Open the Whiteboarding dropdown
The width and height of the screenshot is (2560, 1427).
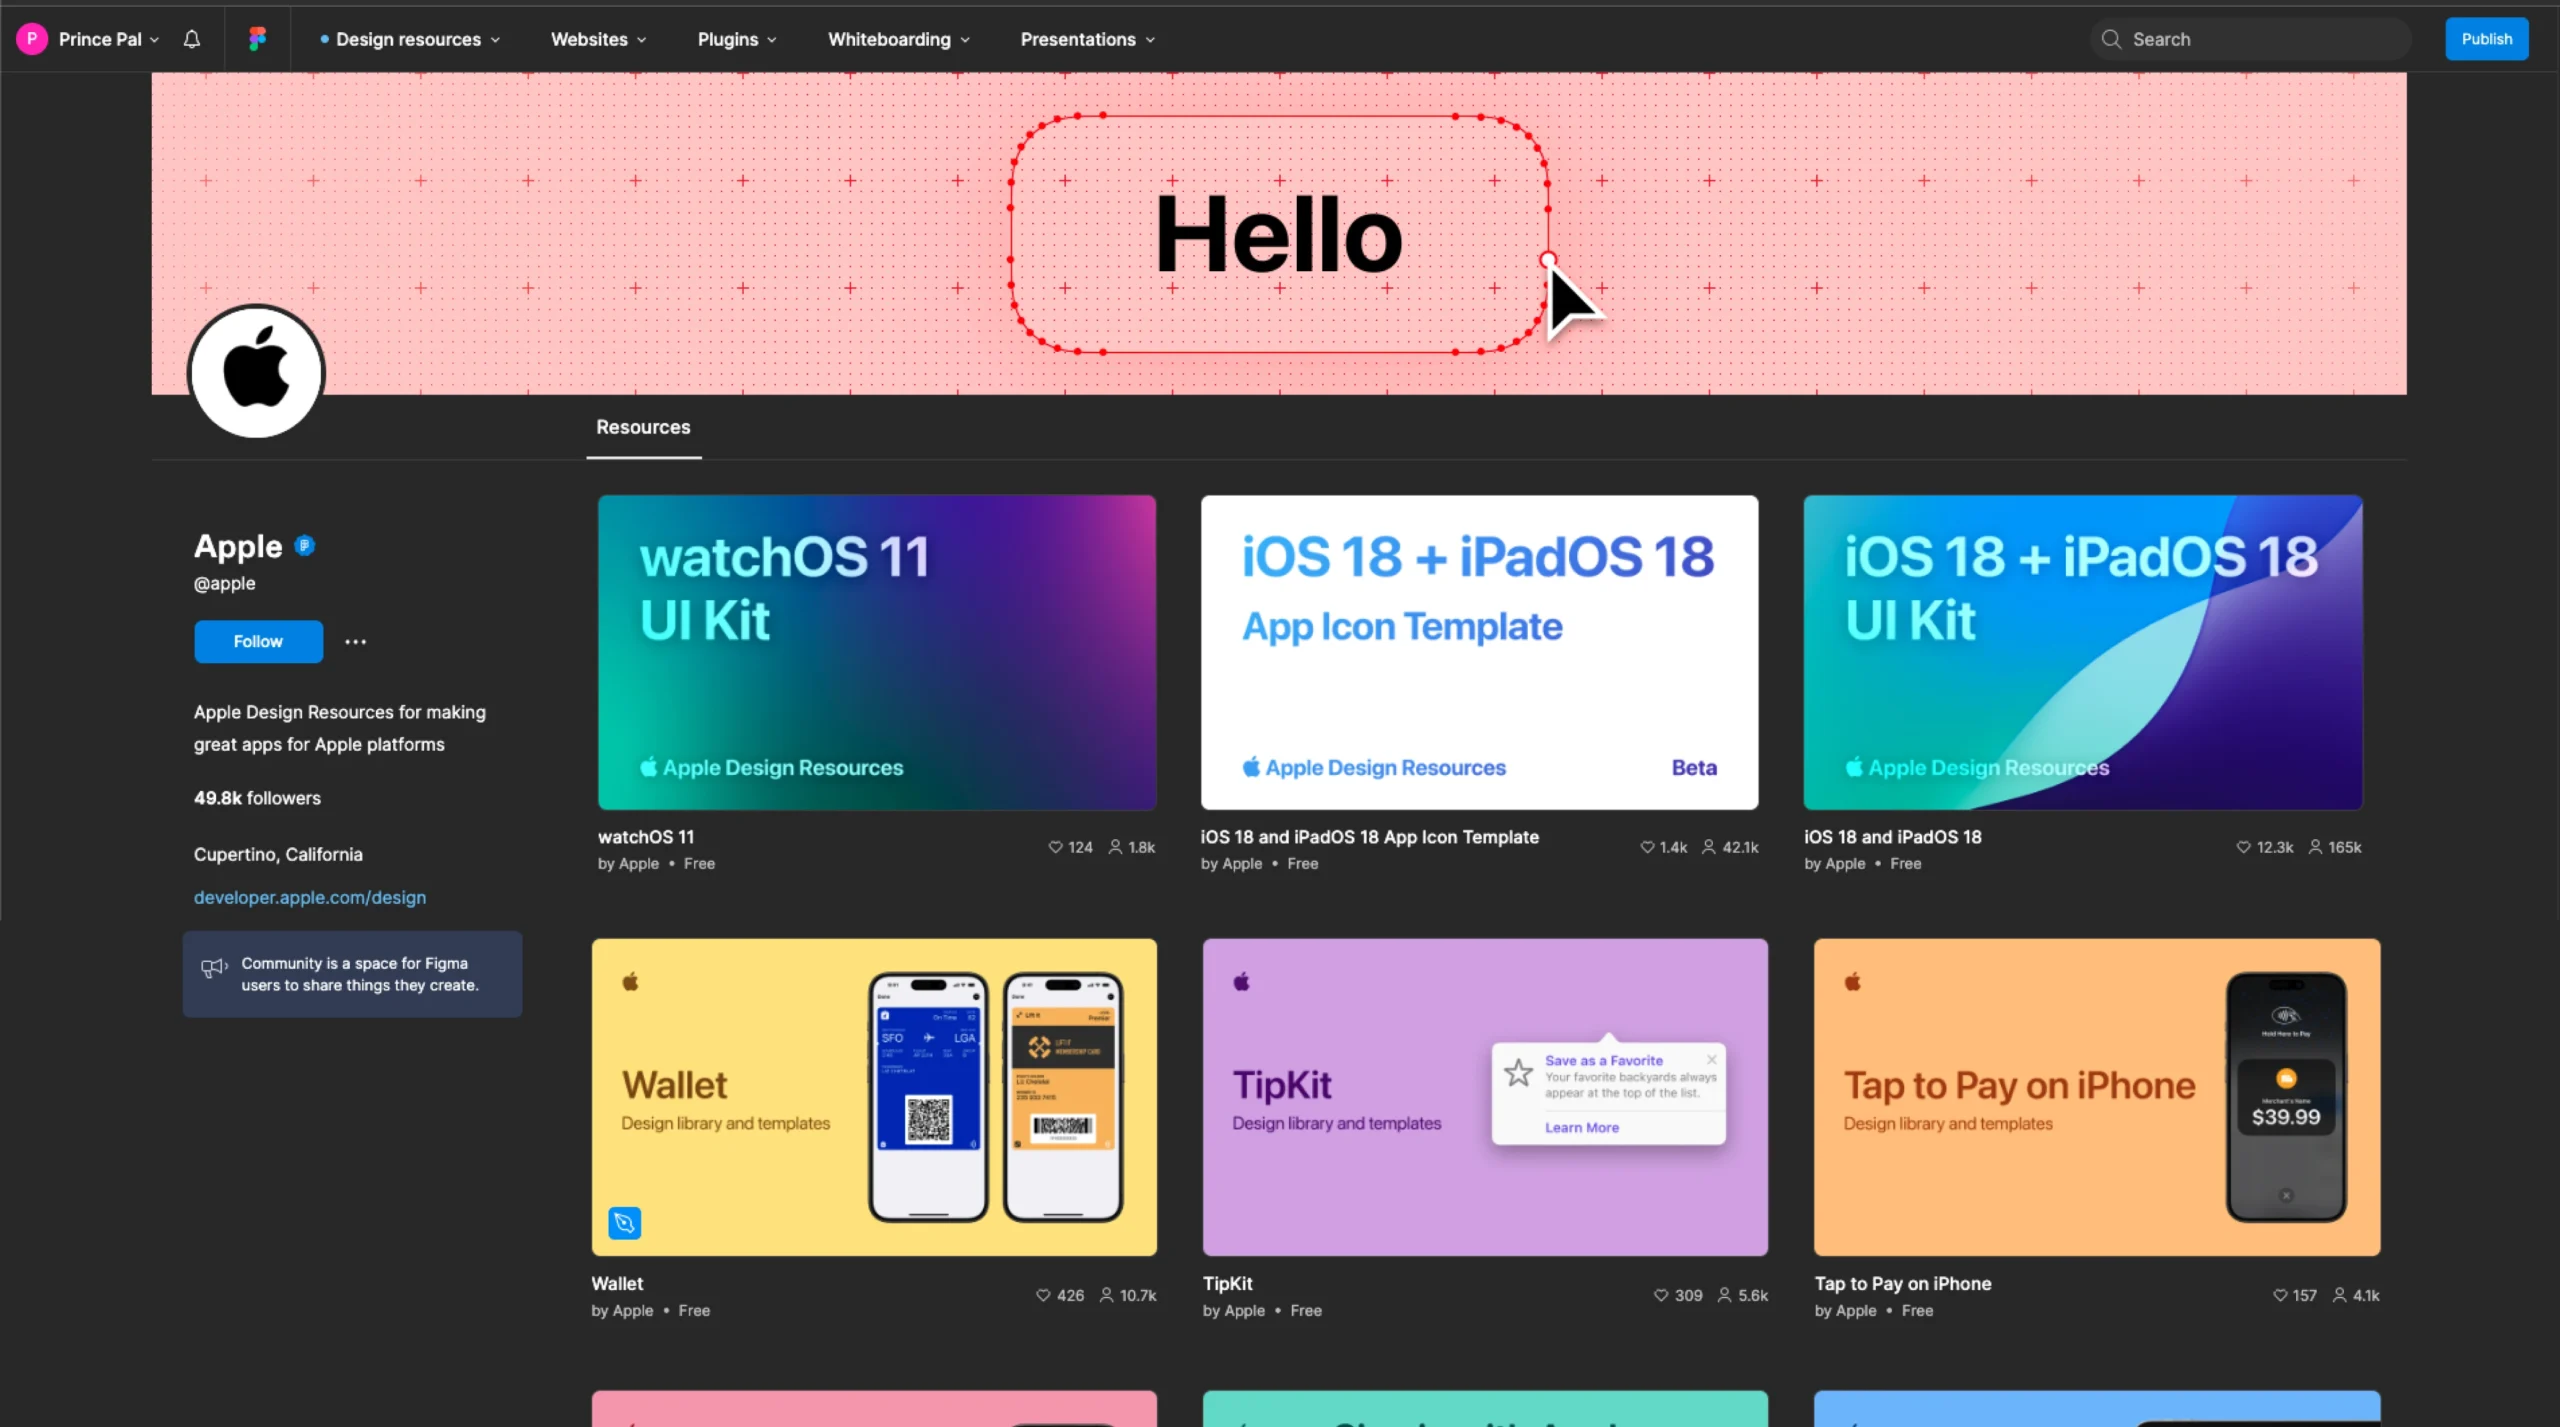[899, 39]
